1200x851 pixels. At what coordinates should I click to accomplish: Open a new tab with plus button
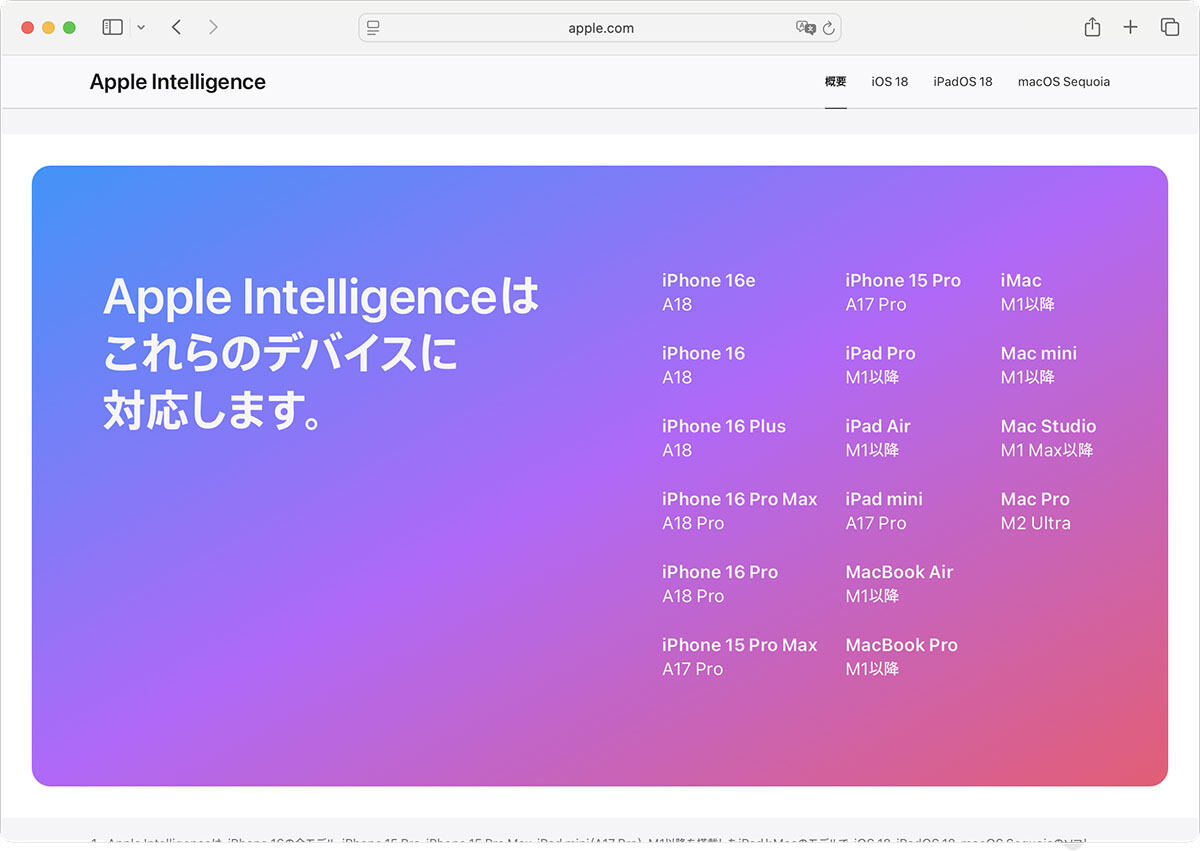click(x=1130, y=28)
